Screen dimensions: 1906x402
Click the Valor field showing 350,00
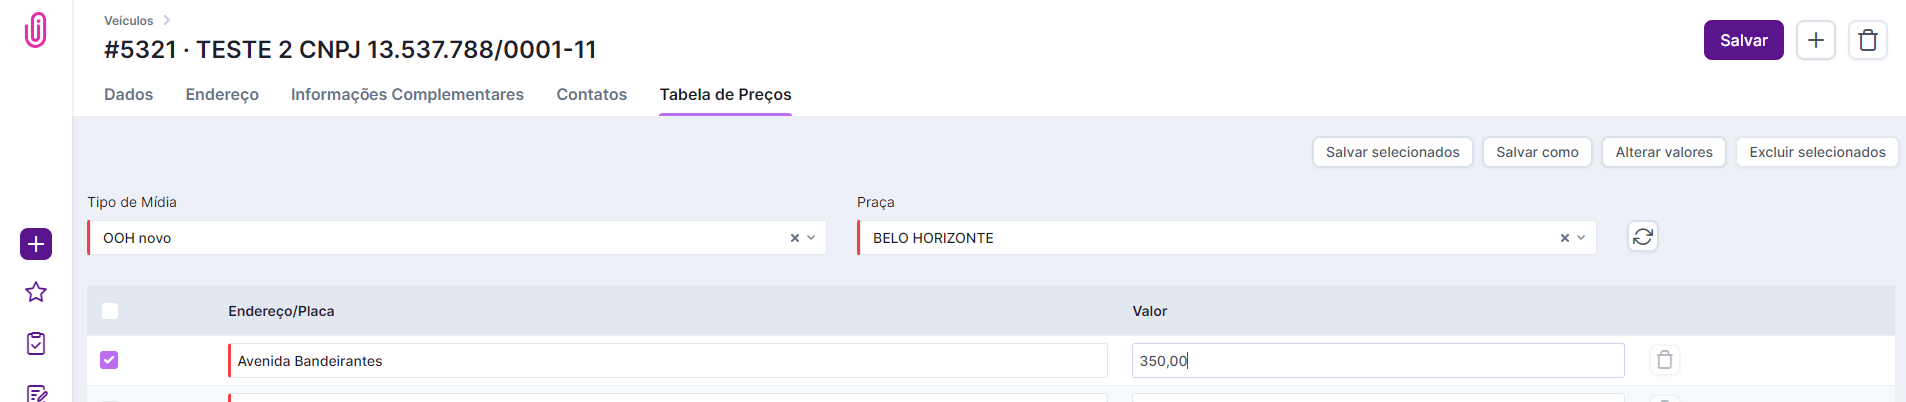(x=1376, y=361)
